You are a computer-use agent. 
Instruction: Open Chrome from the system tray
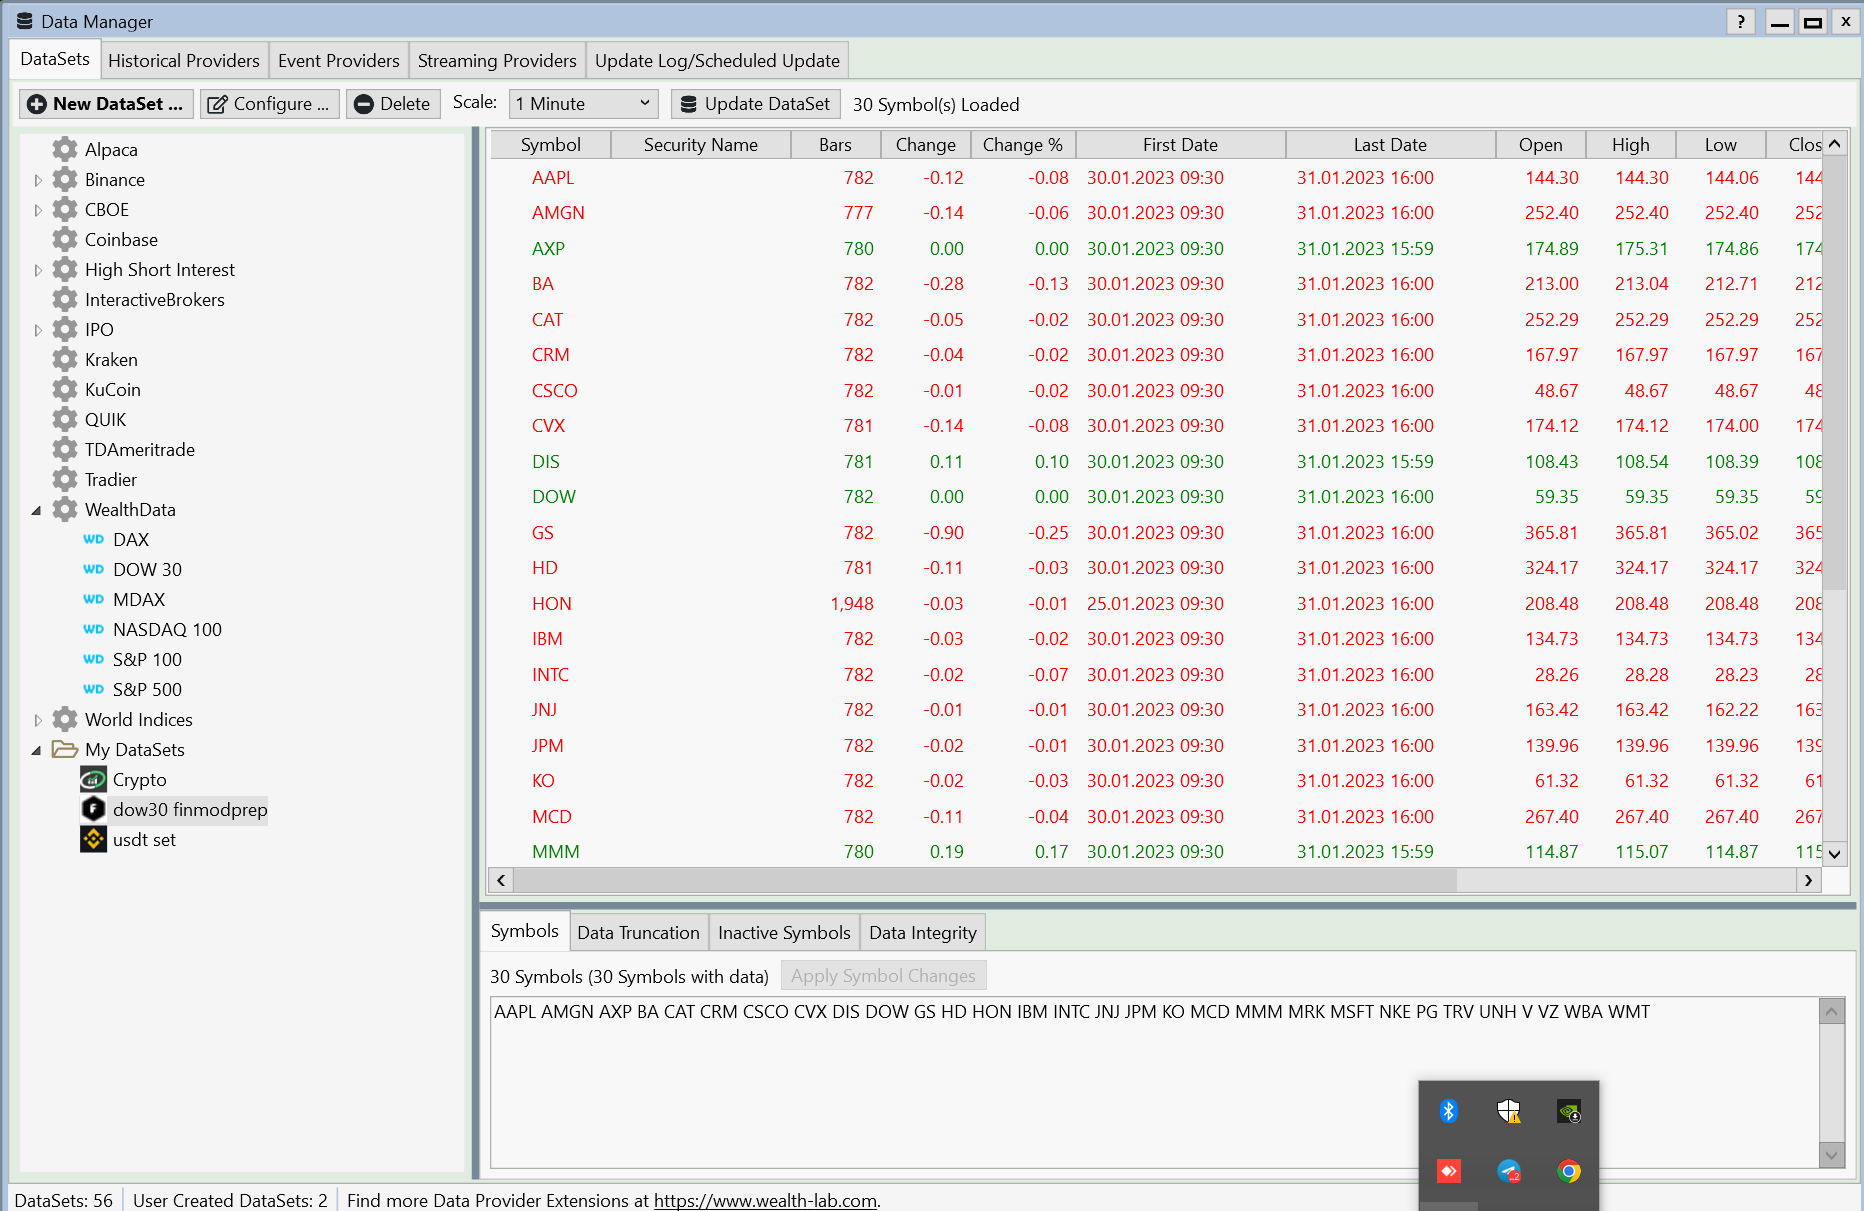pyautogui.click(x=1569, y=1170)
